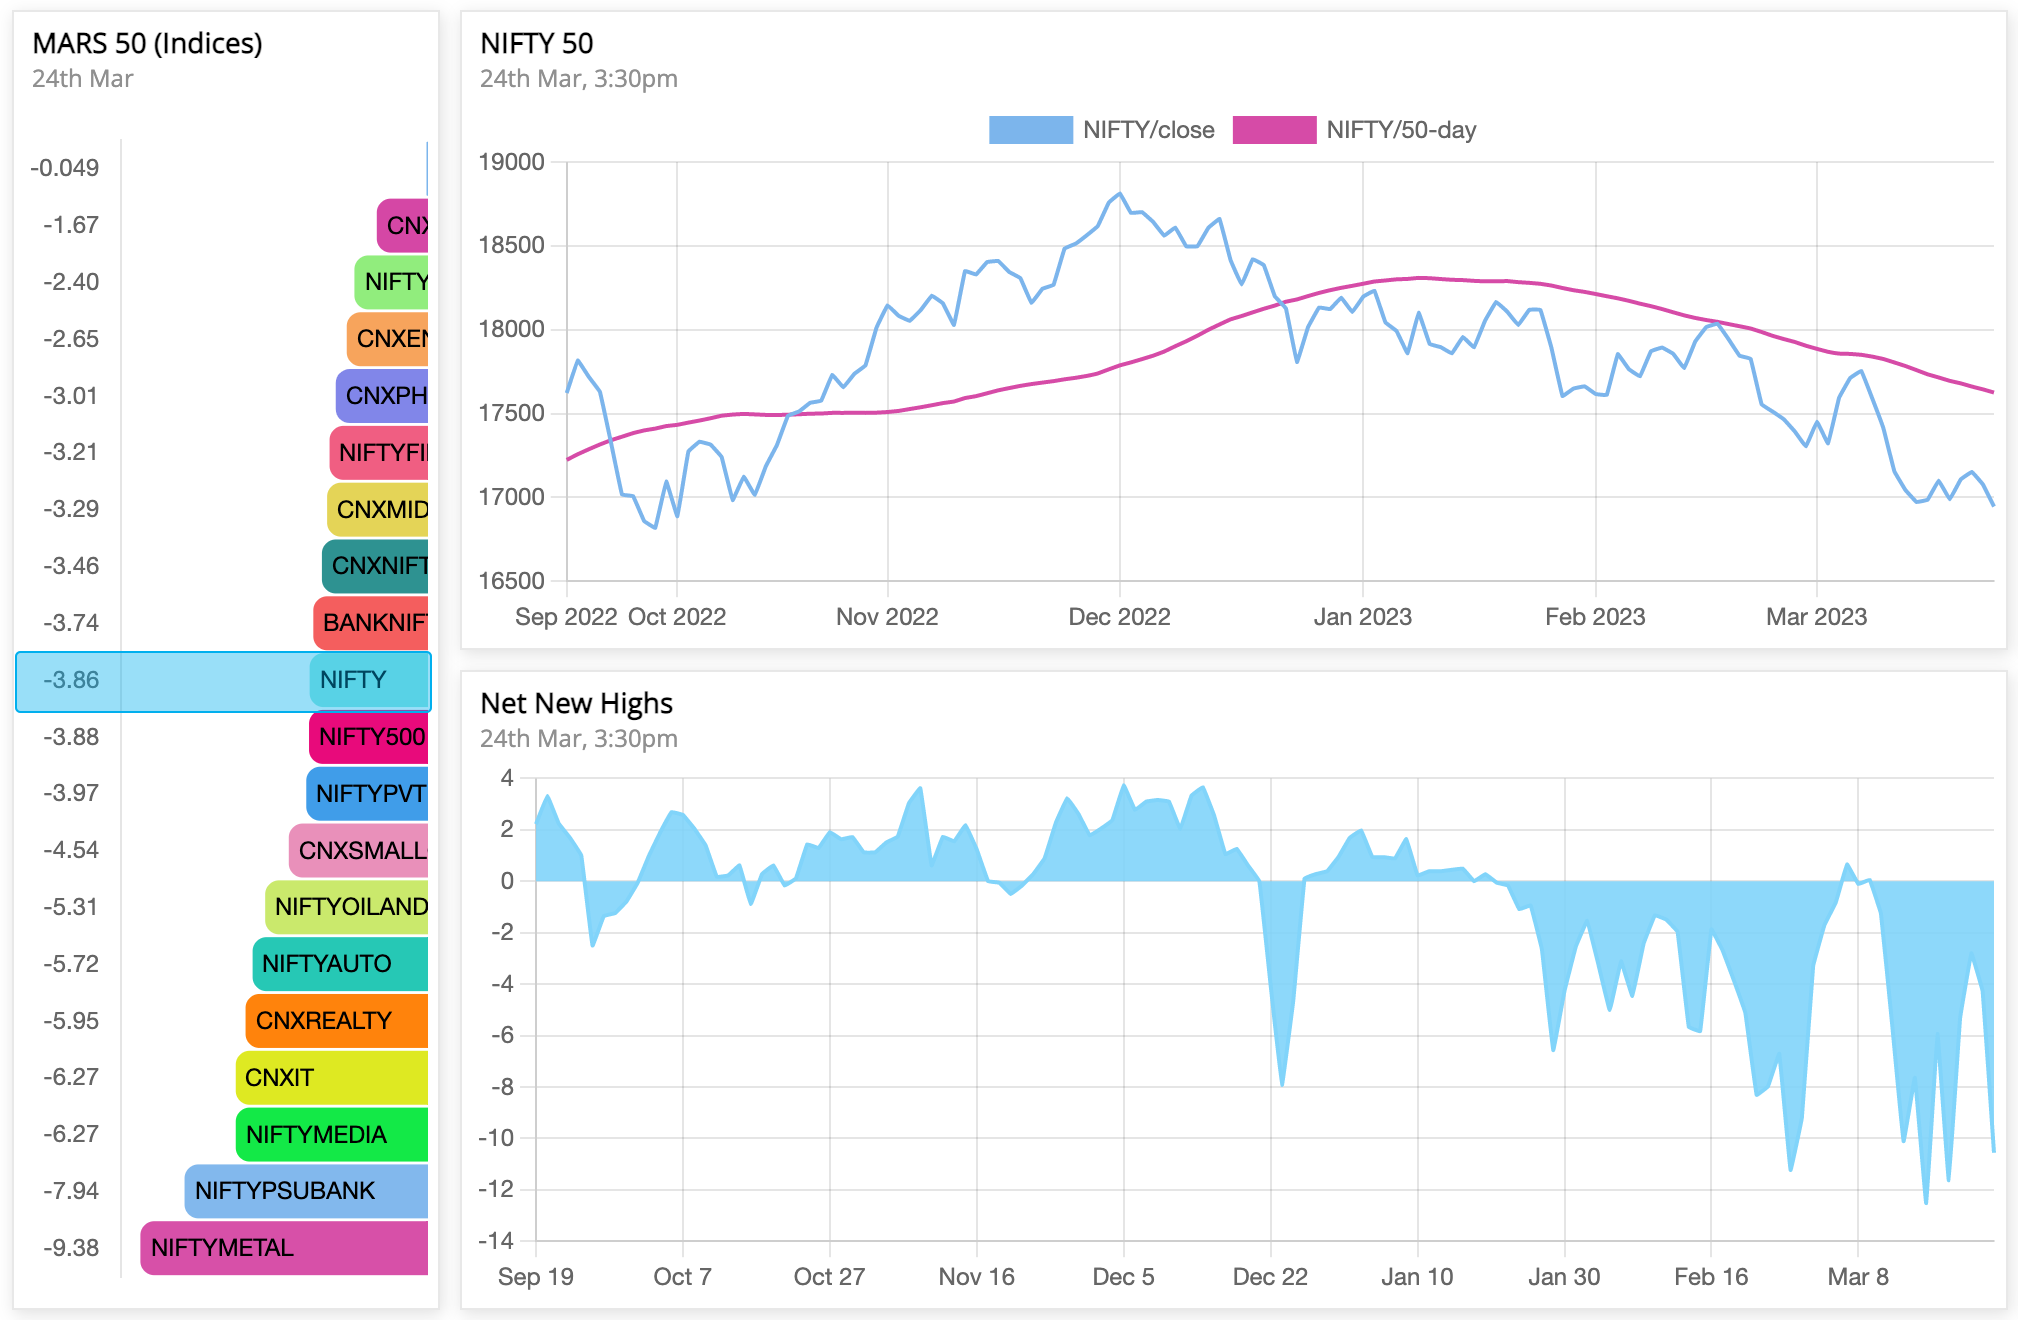
Task: Select the NIFTY500 bar
Action: pyautogui.click(x=369, y=736)
